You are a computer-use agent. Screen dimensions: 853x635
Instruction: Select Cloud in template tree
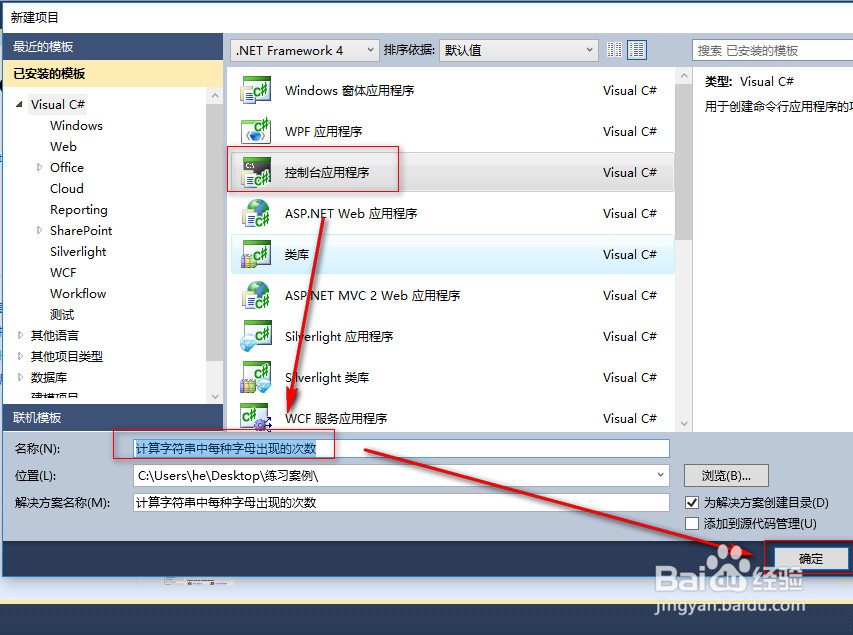click(x=66, y=188)
